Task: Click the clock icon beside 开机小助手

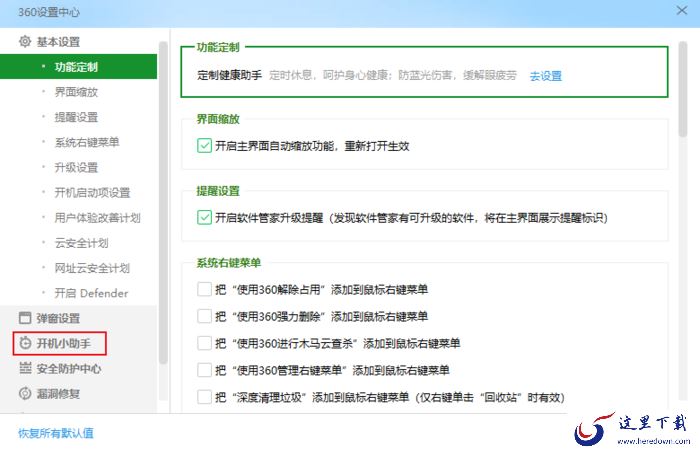Action: [25, 343]
